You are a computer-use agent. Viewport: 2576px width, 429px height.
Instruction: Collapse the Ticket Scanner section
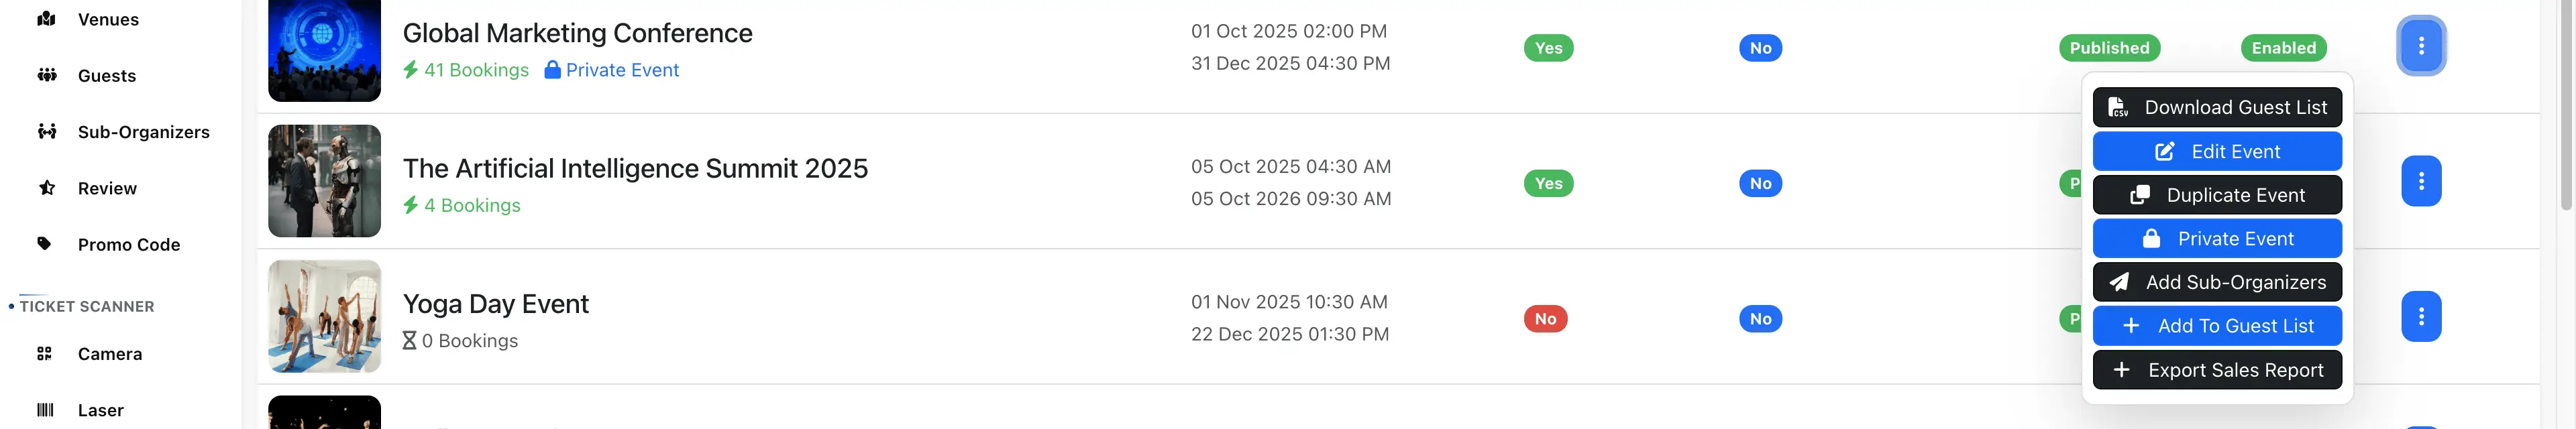[86, 306]
